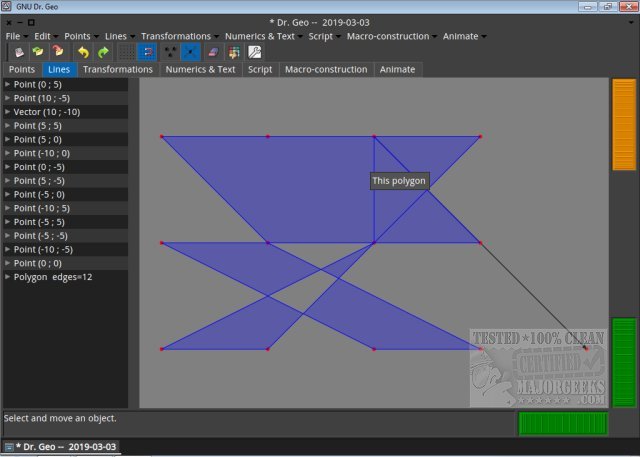Toggle the grid display button

(x=126, y=51)
